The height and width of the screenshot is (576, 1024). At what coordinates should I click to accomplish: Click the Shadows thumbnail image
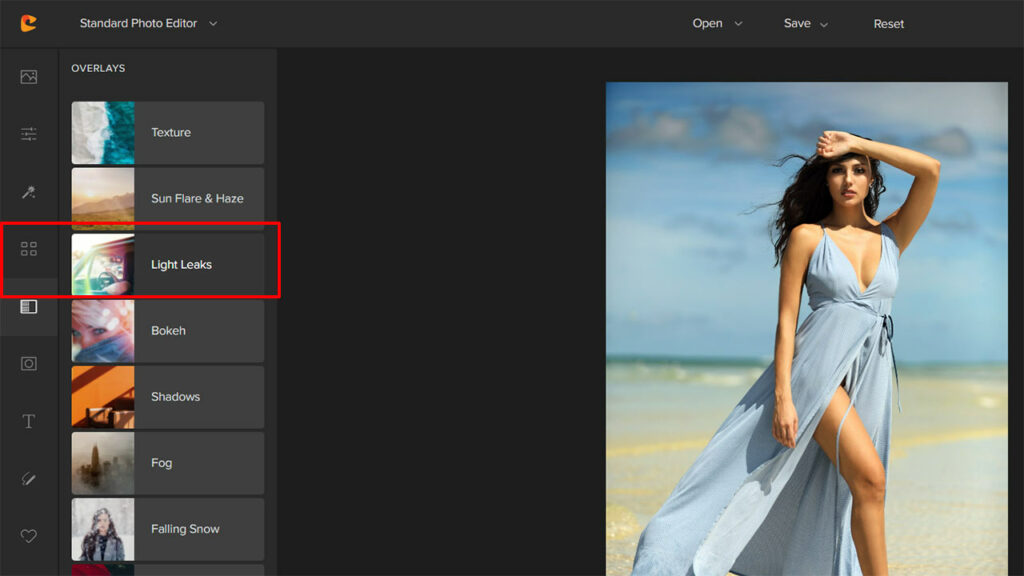[x=103, y=397]
